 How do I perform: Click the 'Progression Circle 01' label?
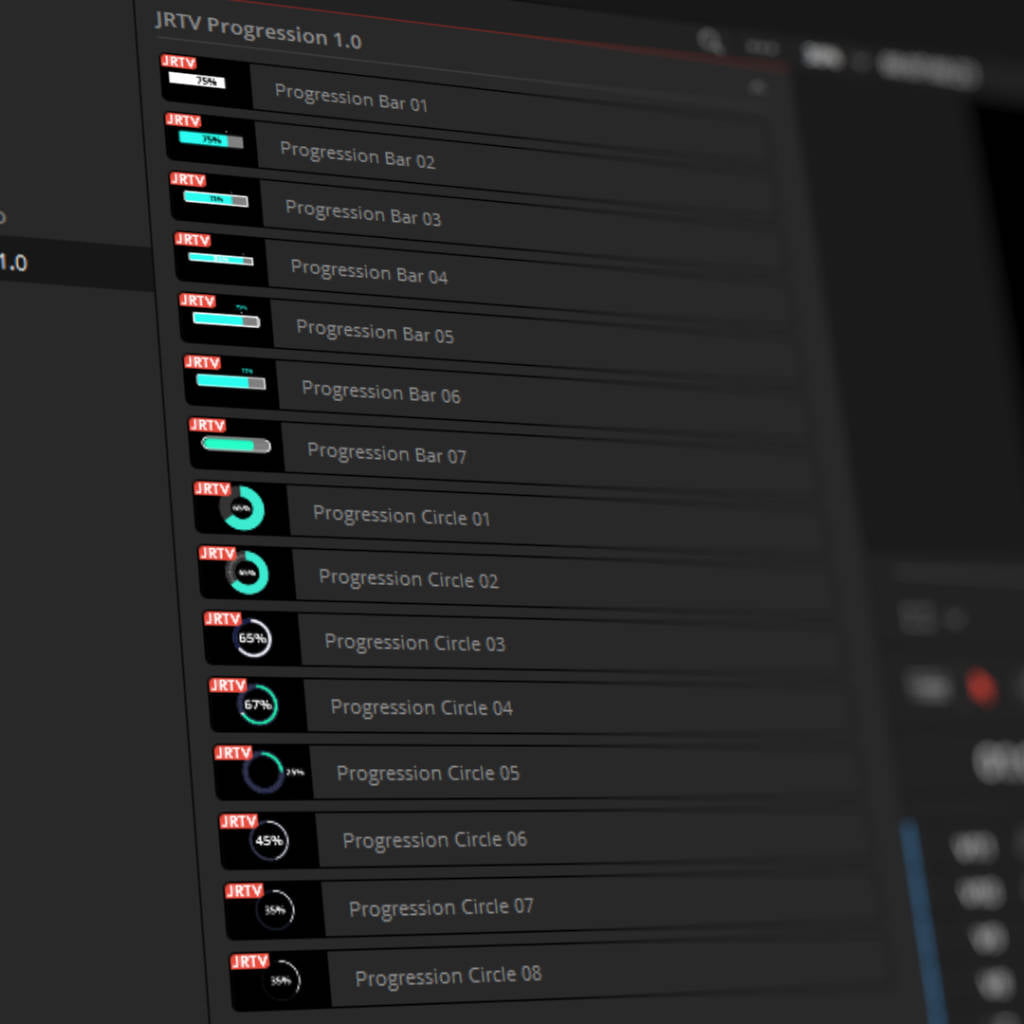tap(401, 515)
